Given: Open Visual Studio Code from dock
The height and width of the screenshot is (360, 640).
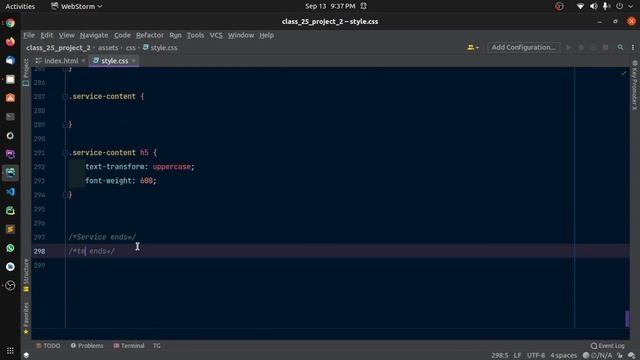Looking at the screenshot, I should [10, 192].
